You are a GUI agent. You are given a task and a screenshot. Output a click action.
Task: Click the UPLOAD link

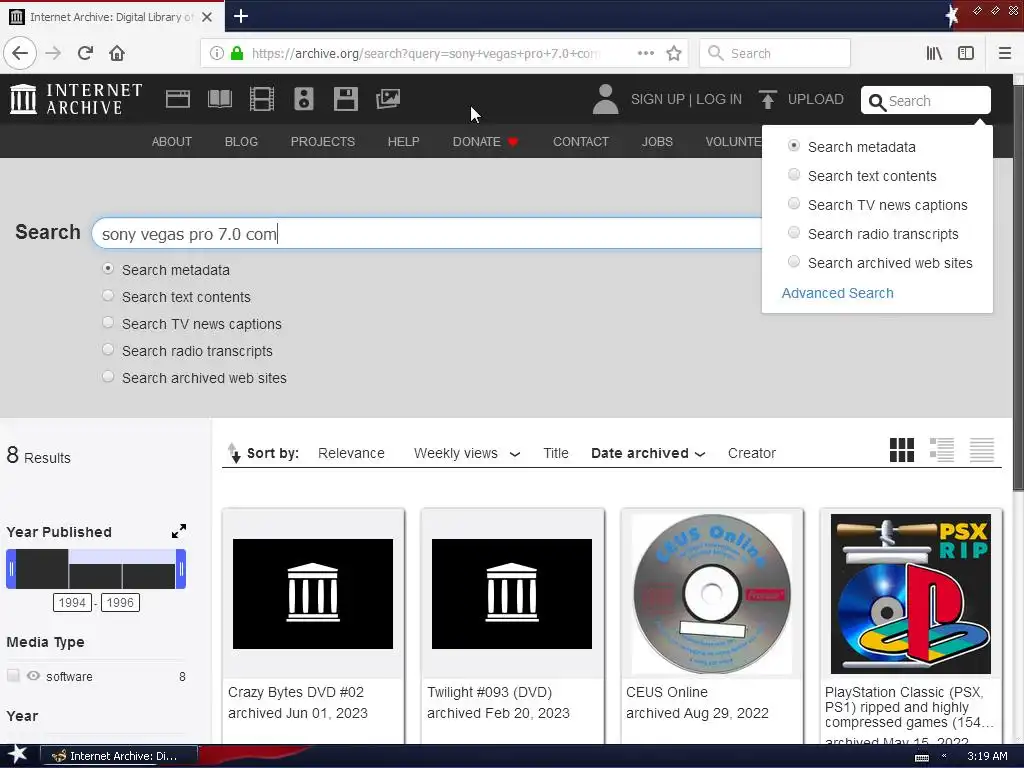click(x=816, y=99)
